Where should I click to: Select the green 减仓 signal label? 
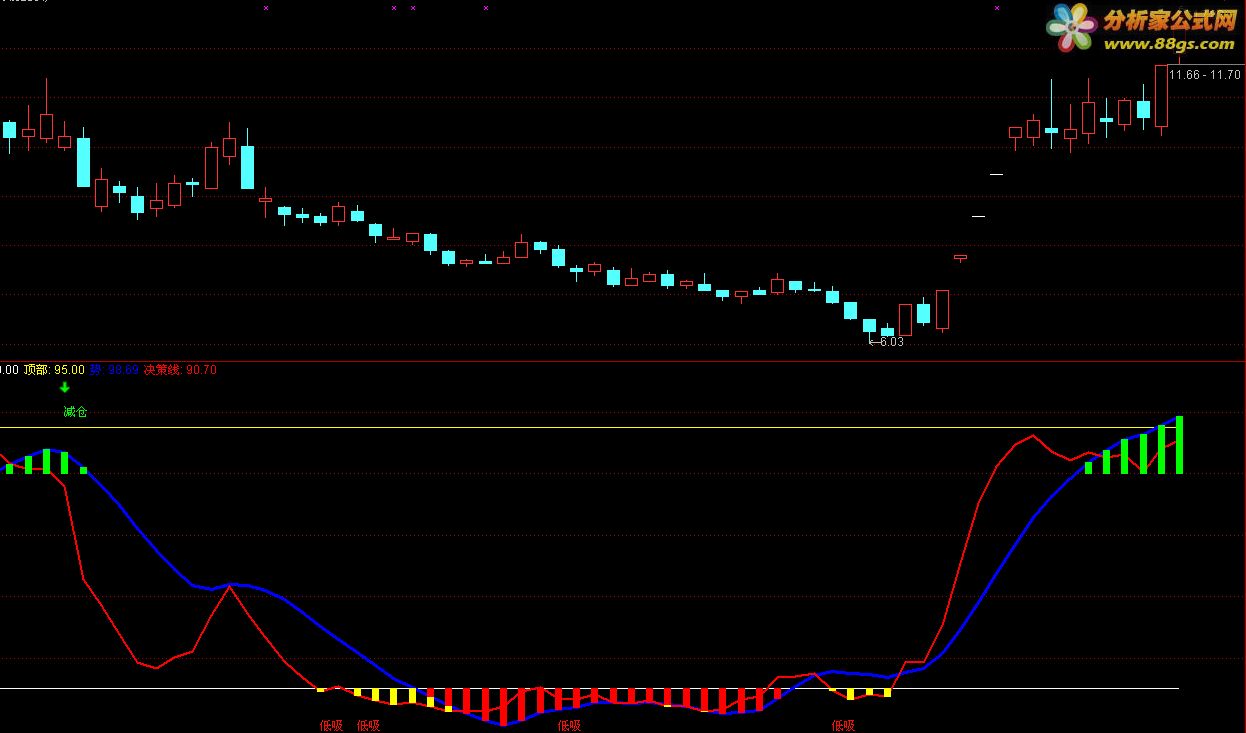pos(75,411)
